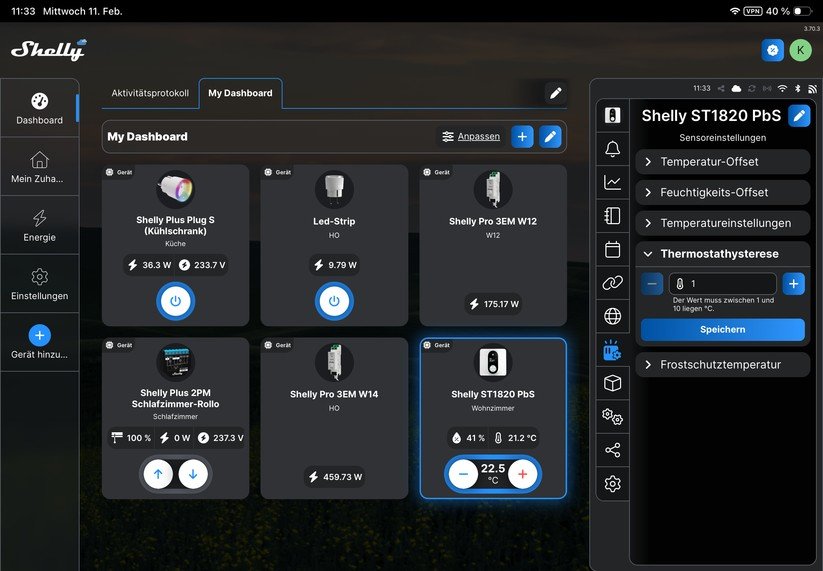823x571 pixels.
Task: Open the notifications bell in device sidebar
Action: (x=612, y=149)
